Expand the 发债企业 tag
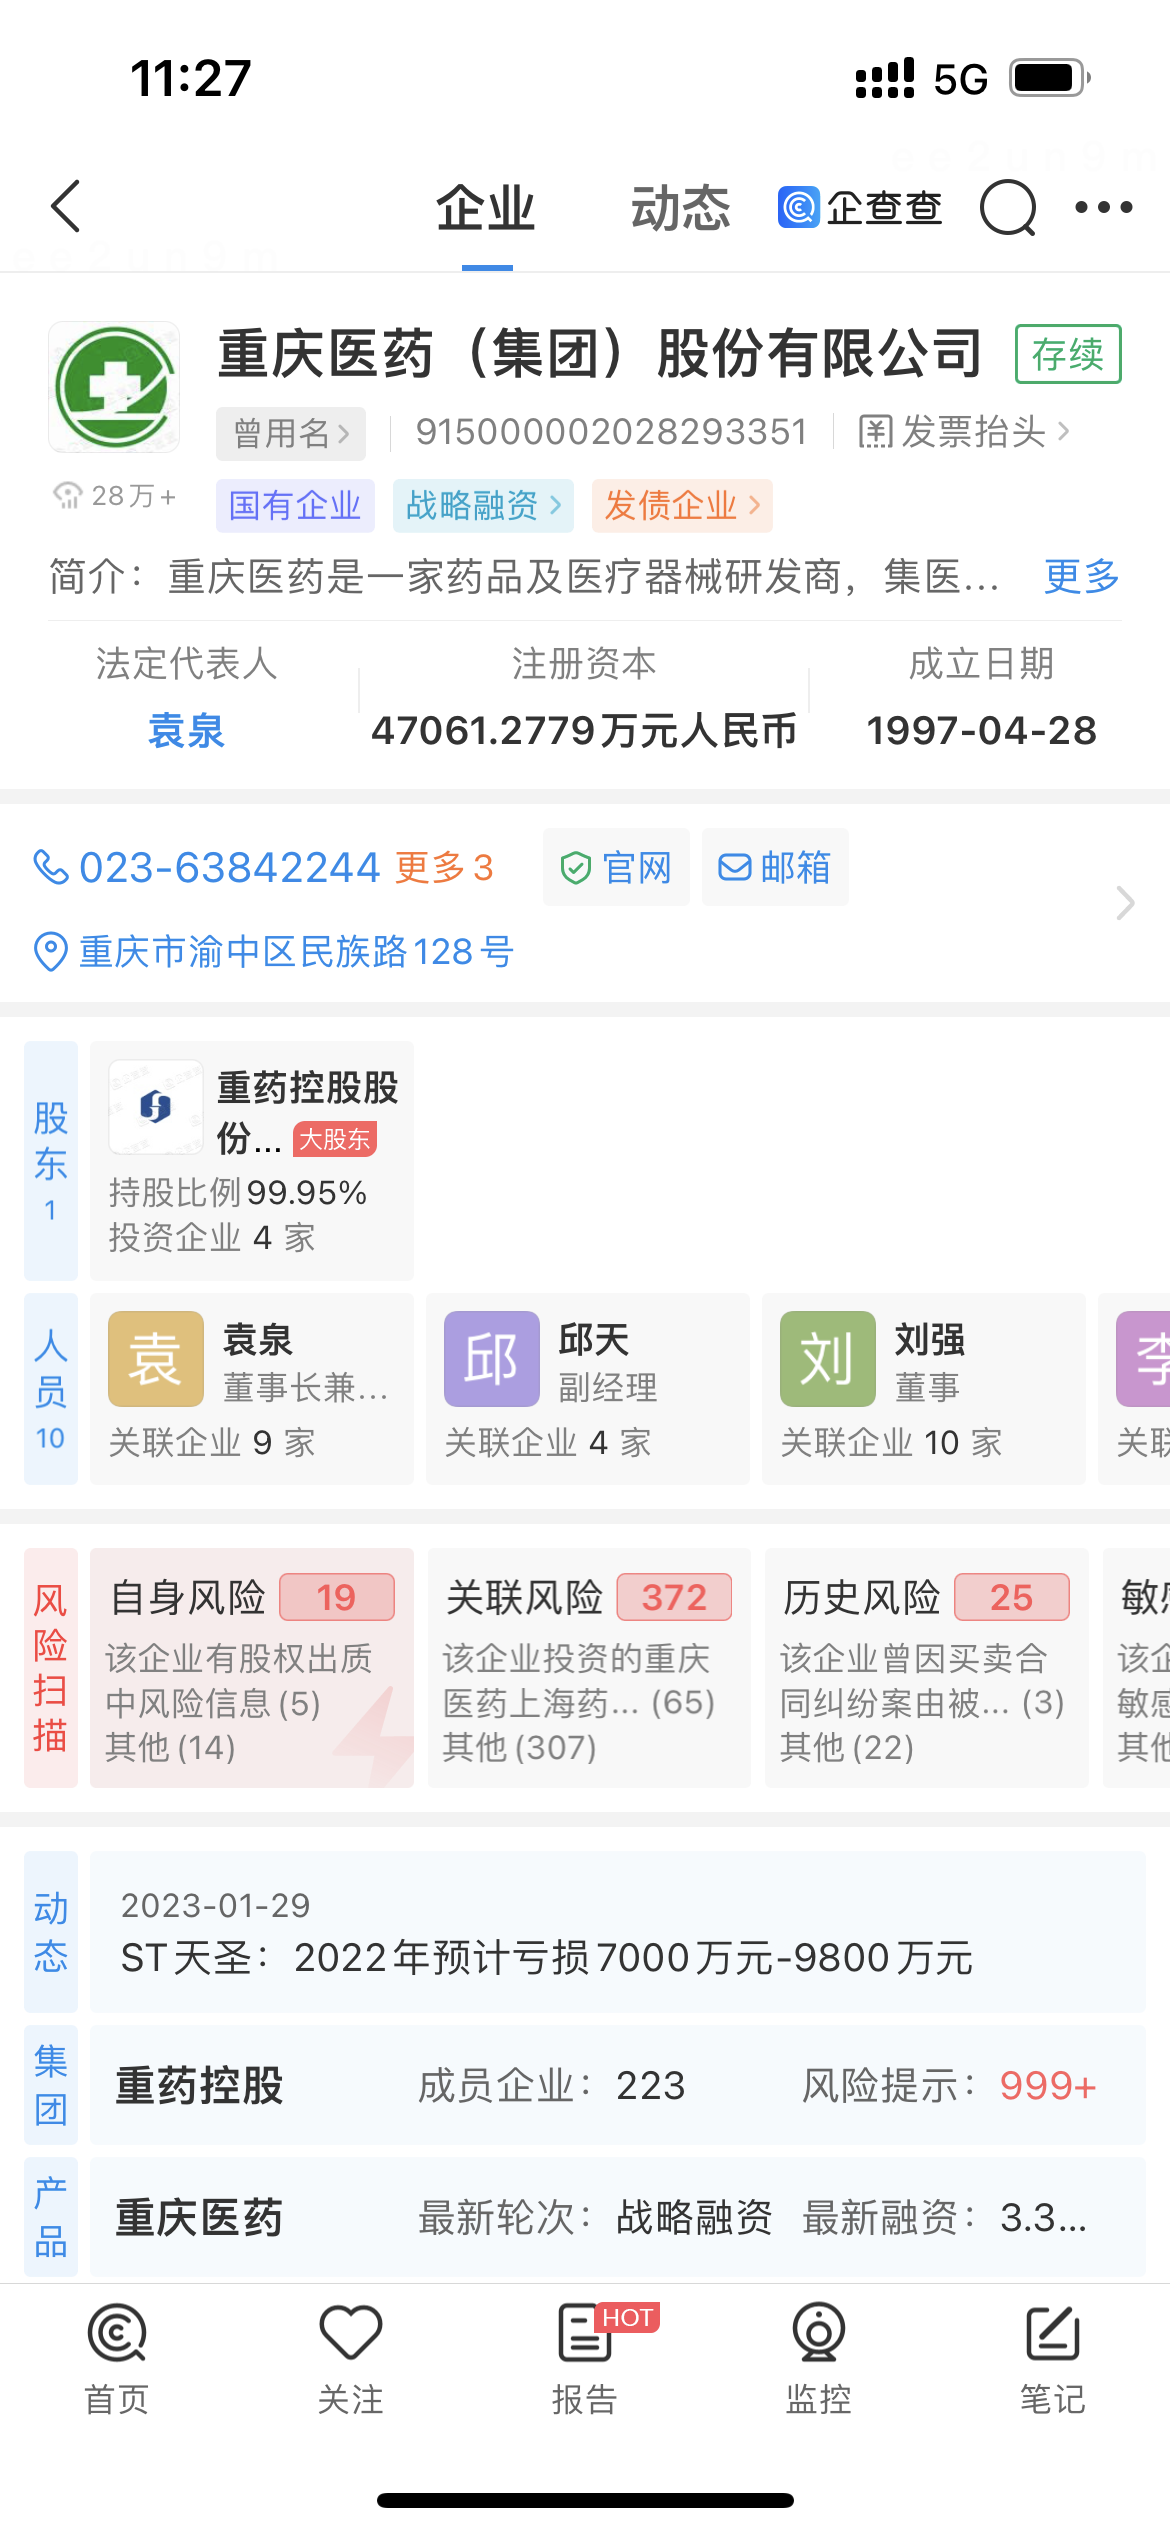1170x2532 pixels. (682, 506)
